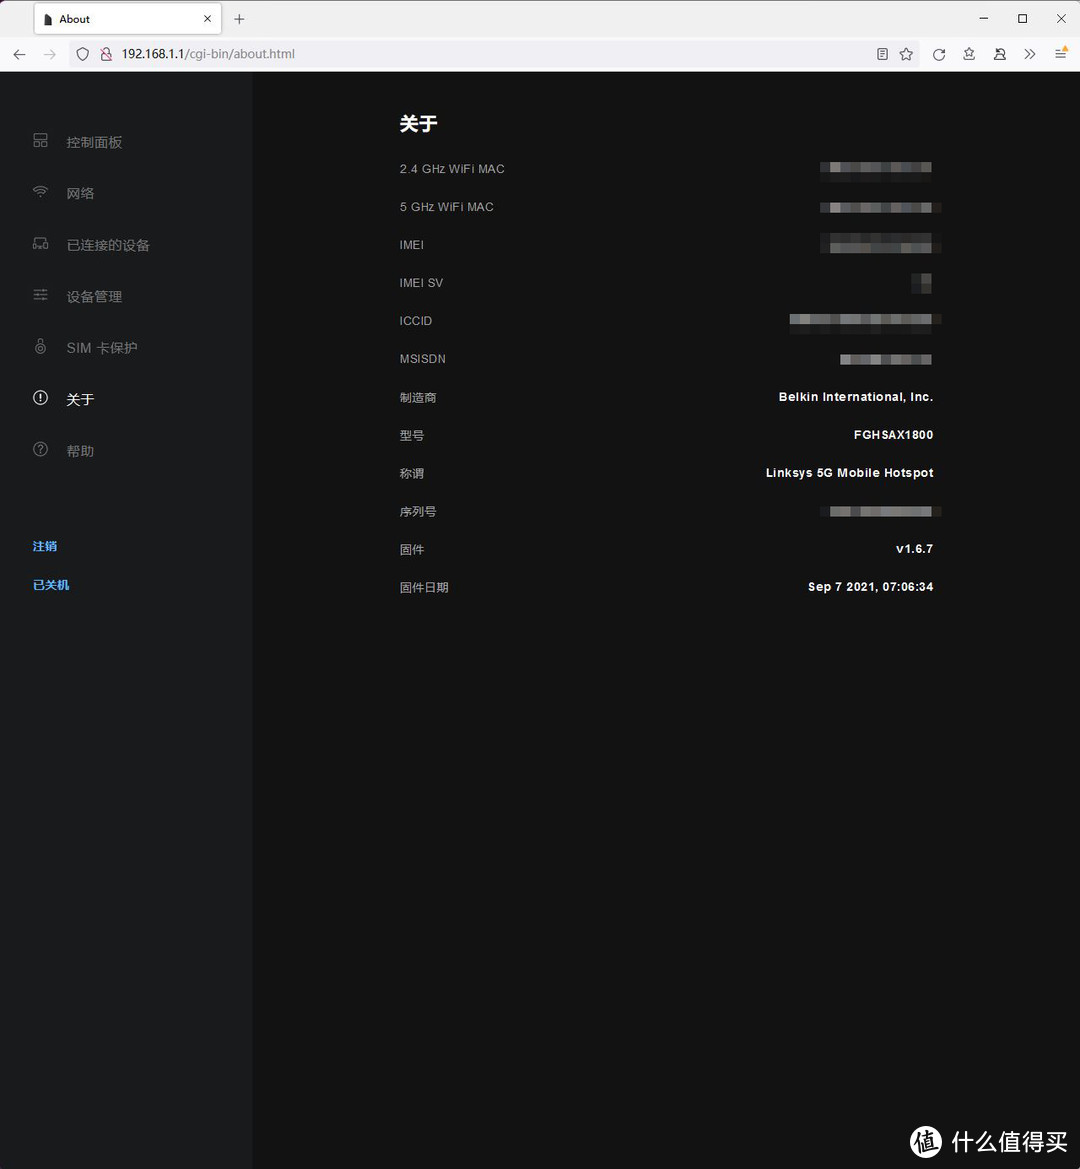Click the SIM protection lock icon

(40, 346)
